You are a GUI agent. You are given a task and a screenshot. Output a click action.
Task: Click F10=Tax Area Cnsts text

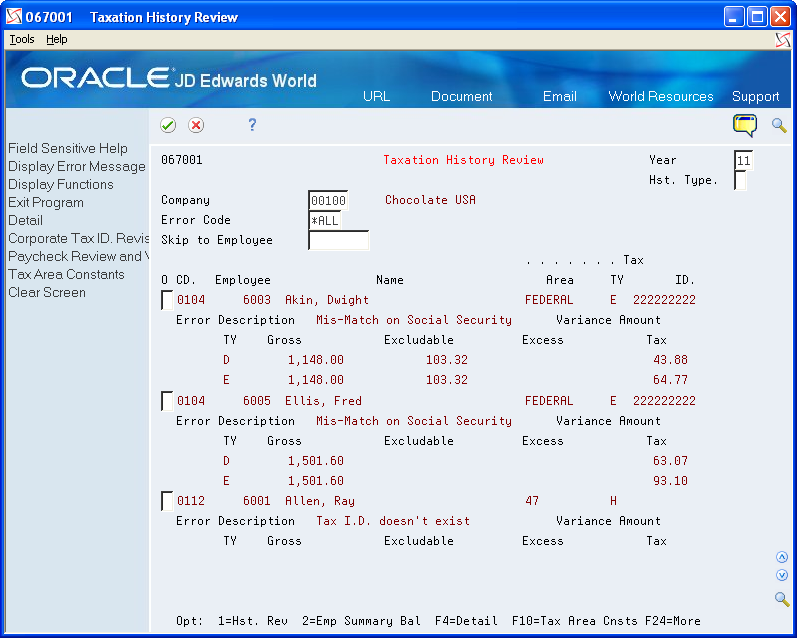pyautogui.click(x=575, y=621)
